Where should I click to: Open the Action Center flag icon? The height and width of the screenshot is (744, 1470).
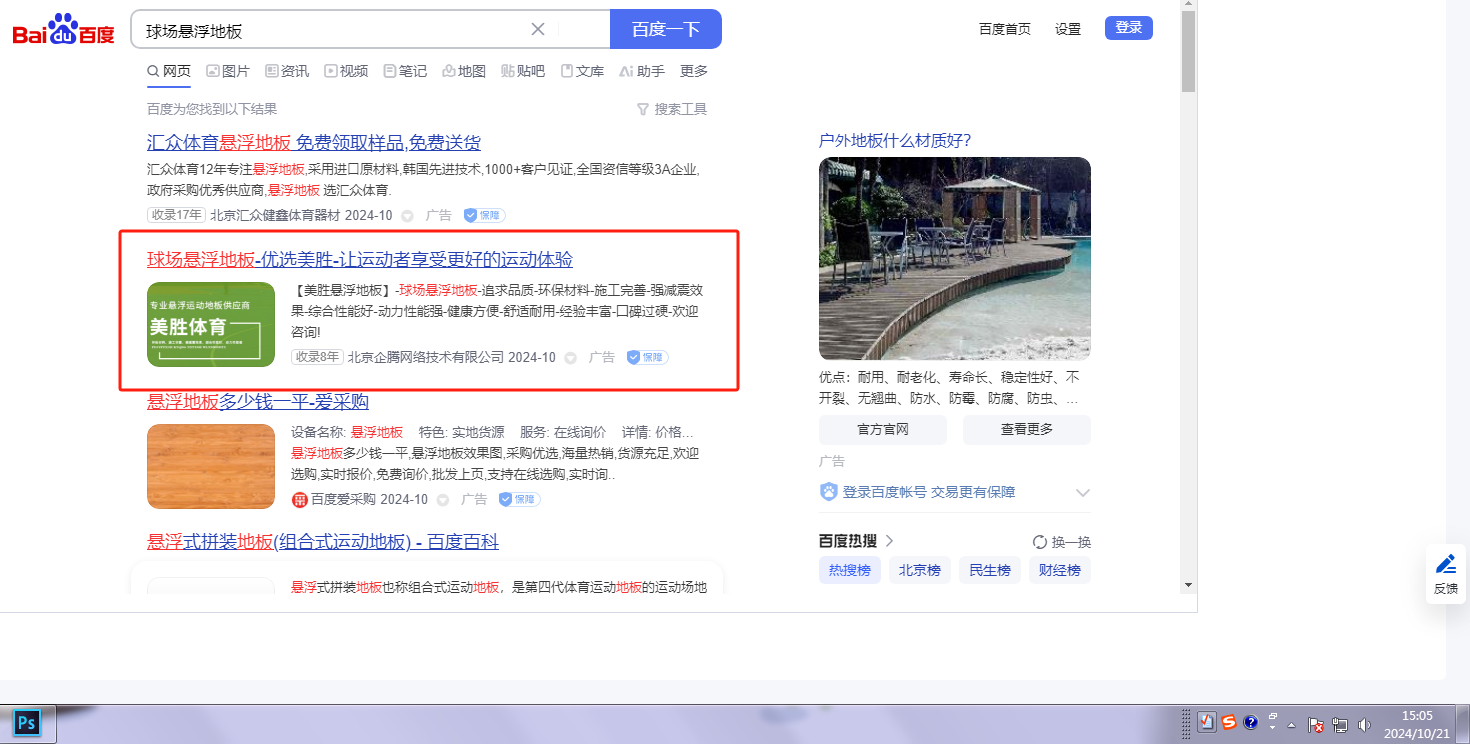click(1316, 724)
